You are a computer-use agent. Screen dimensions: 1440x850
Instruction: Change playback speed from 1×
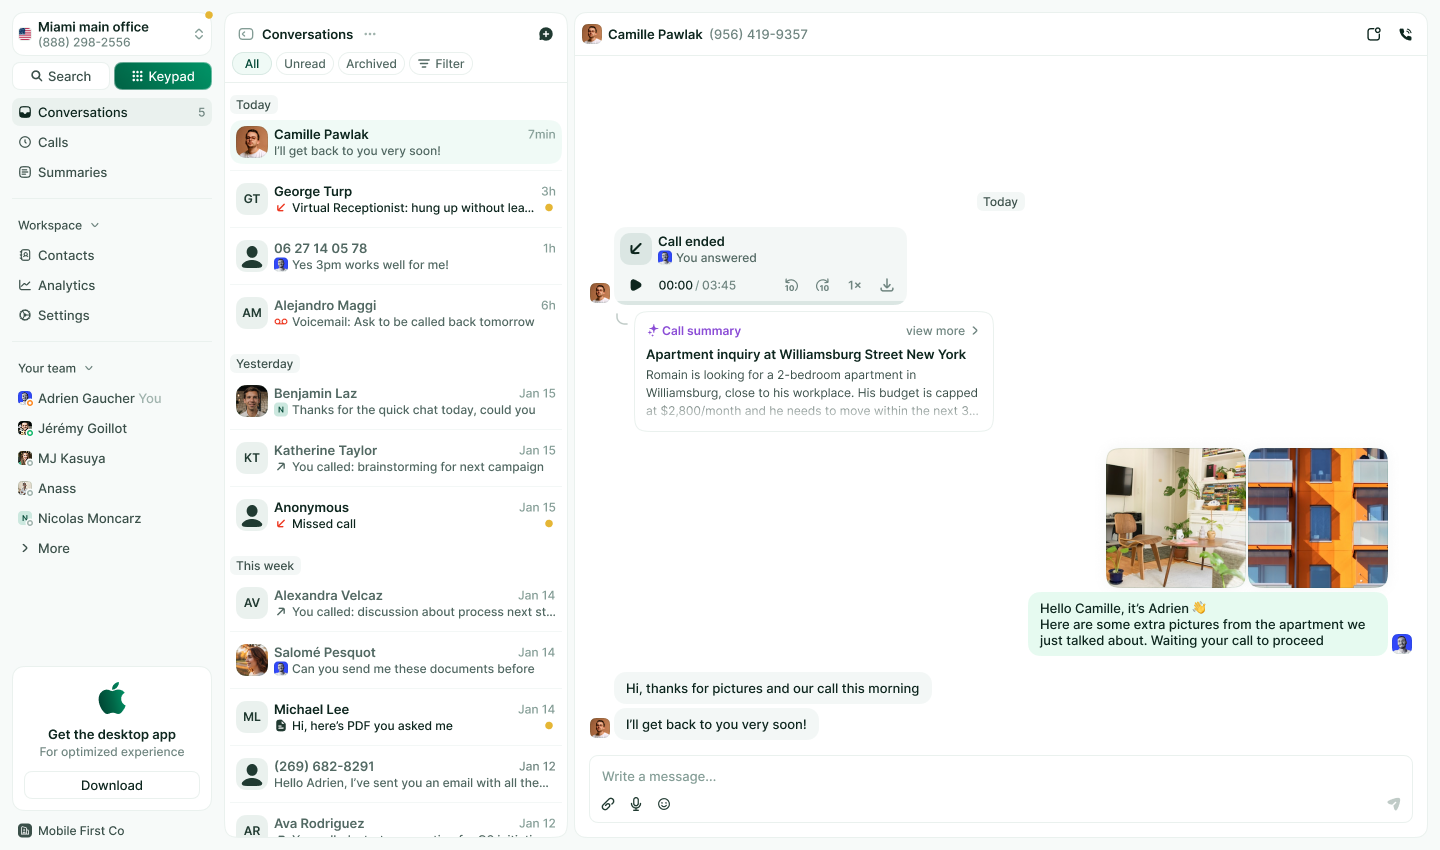click(x=855, y=285)
